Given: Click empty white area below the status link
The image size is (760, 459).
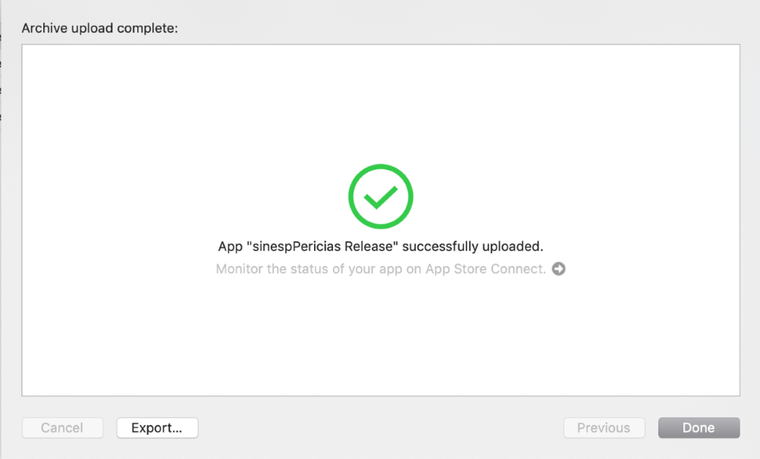Looking at the screenshot, I should (x=380, y=340).
